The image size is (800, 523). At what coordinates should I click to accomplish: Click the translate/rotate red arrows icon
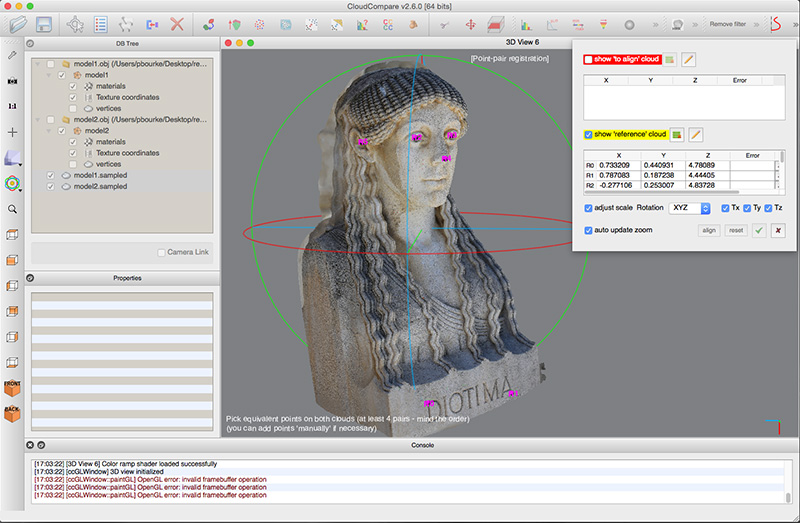(x=470, y=24)
